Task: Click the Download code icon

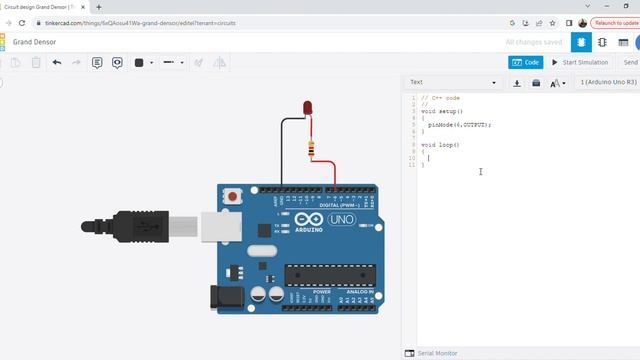Action: pyautogui.click(x=517, y=83)
